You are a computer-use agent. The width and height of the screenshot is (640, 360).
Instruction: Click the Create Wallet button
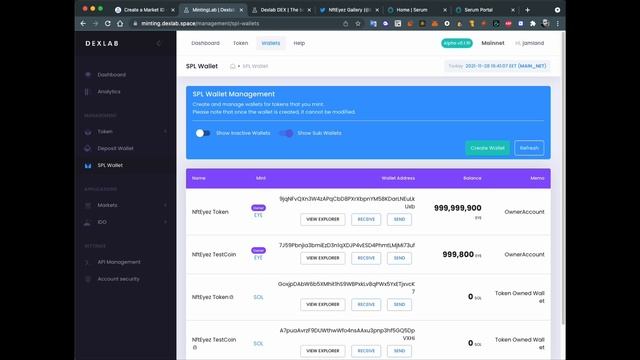[487, 148]
